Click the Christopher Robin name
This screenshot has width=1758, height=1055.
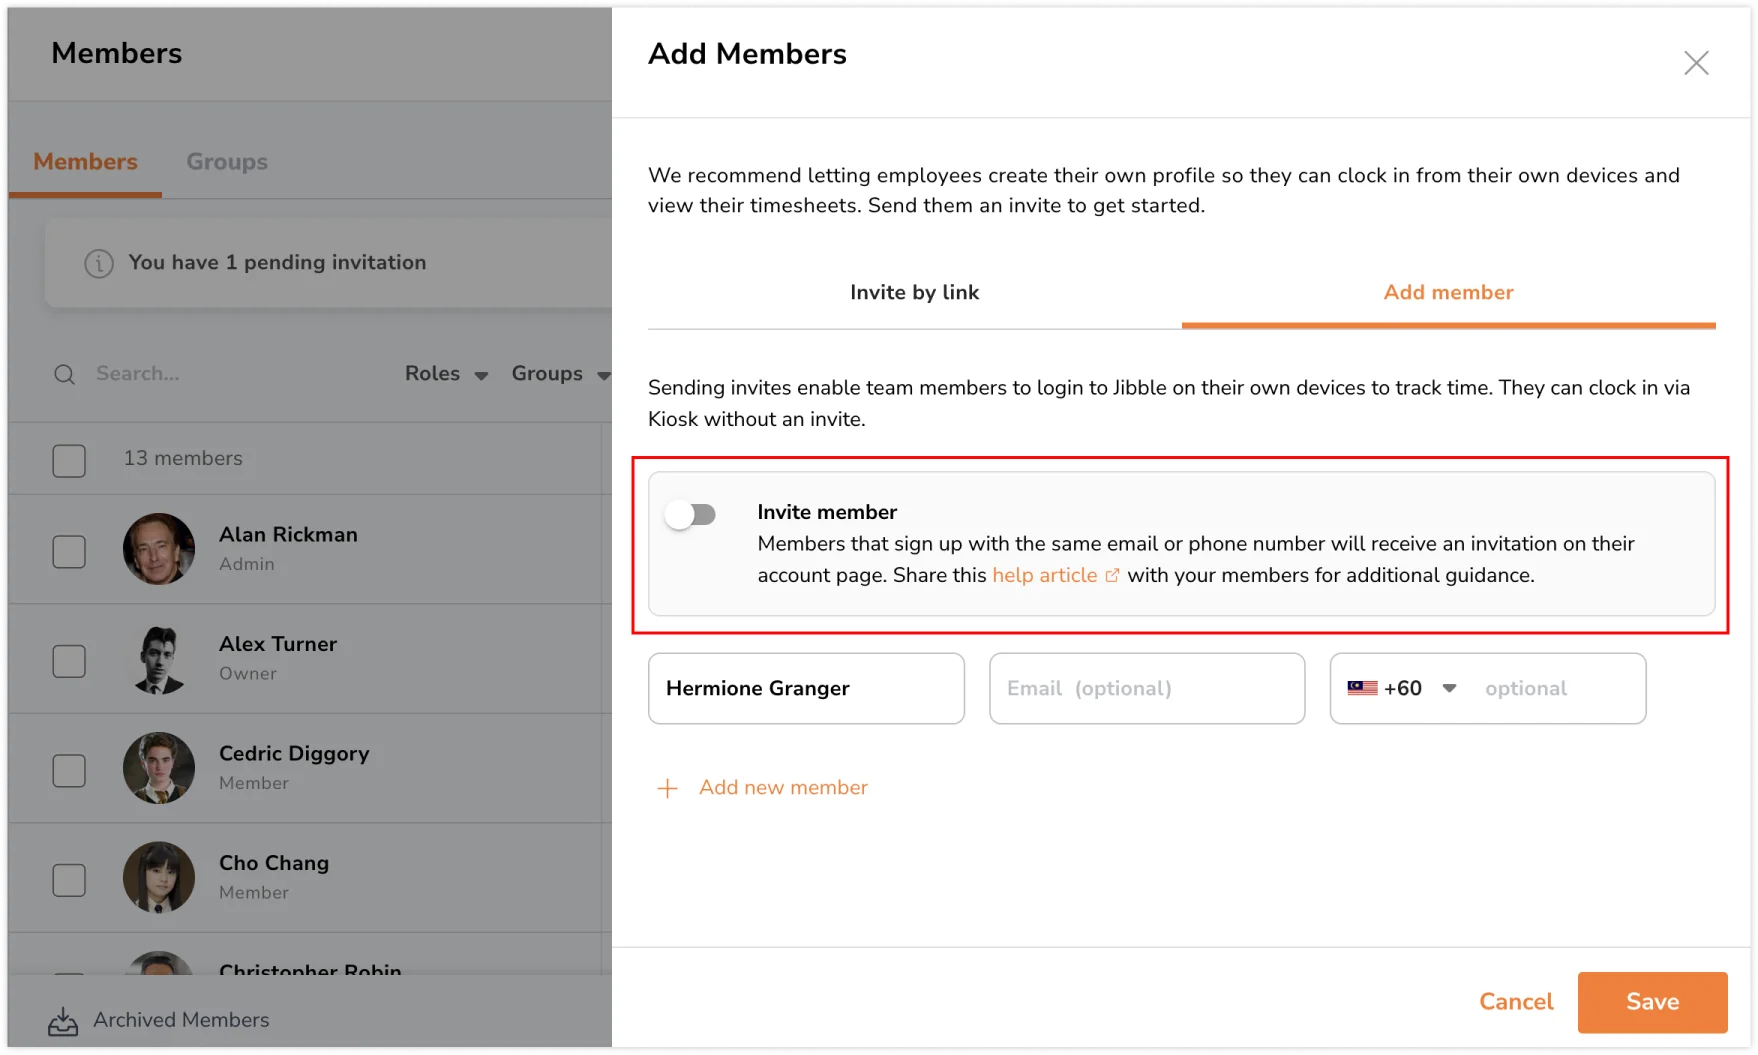tap(310, 968)
